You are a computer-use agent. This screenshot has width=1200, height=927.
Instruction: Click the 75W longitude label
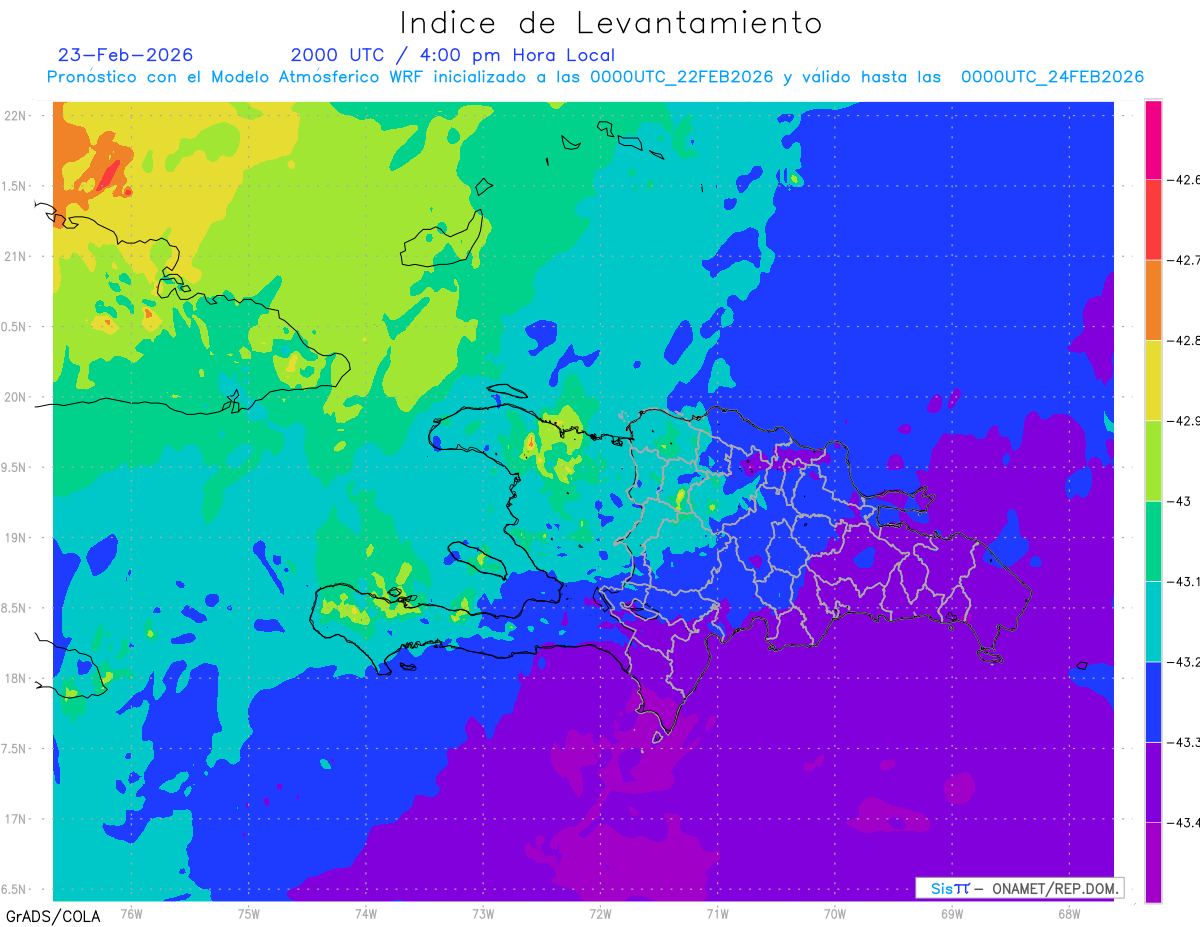pos(249,912)
